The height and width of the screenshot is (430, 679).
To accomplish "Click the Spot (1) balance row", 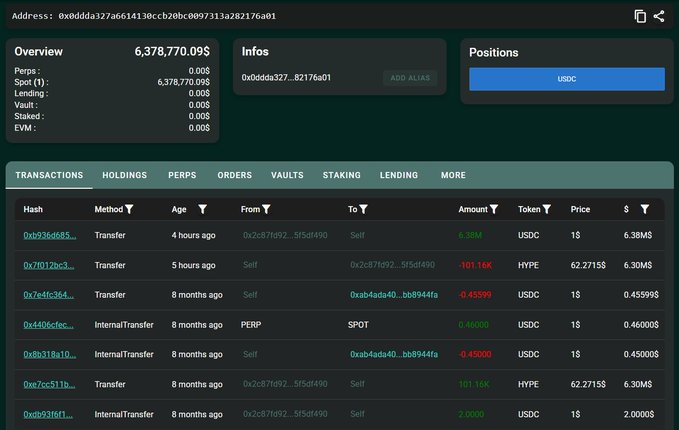I will pos(112,82).
